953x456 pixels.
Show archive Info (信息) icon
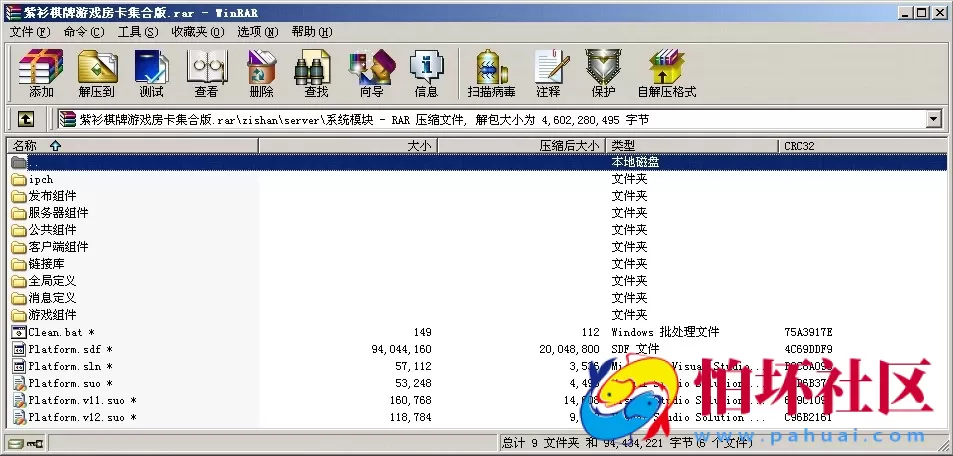426,74
